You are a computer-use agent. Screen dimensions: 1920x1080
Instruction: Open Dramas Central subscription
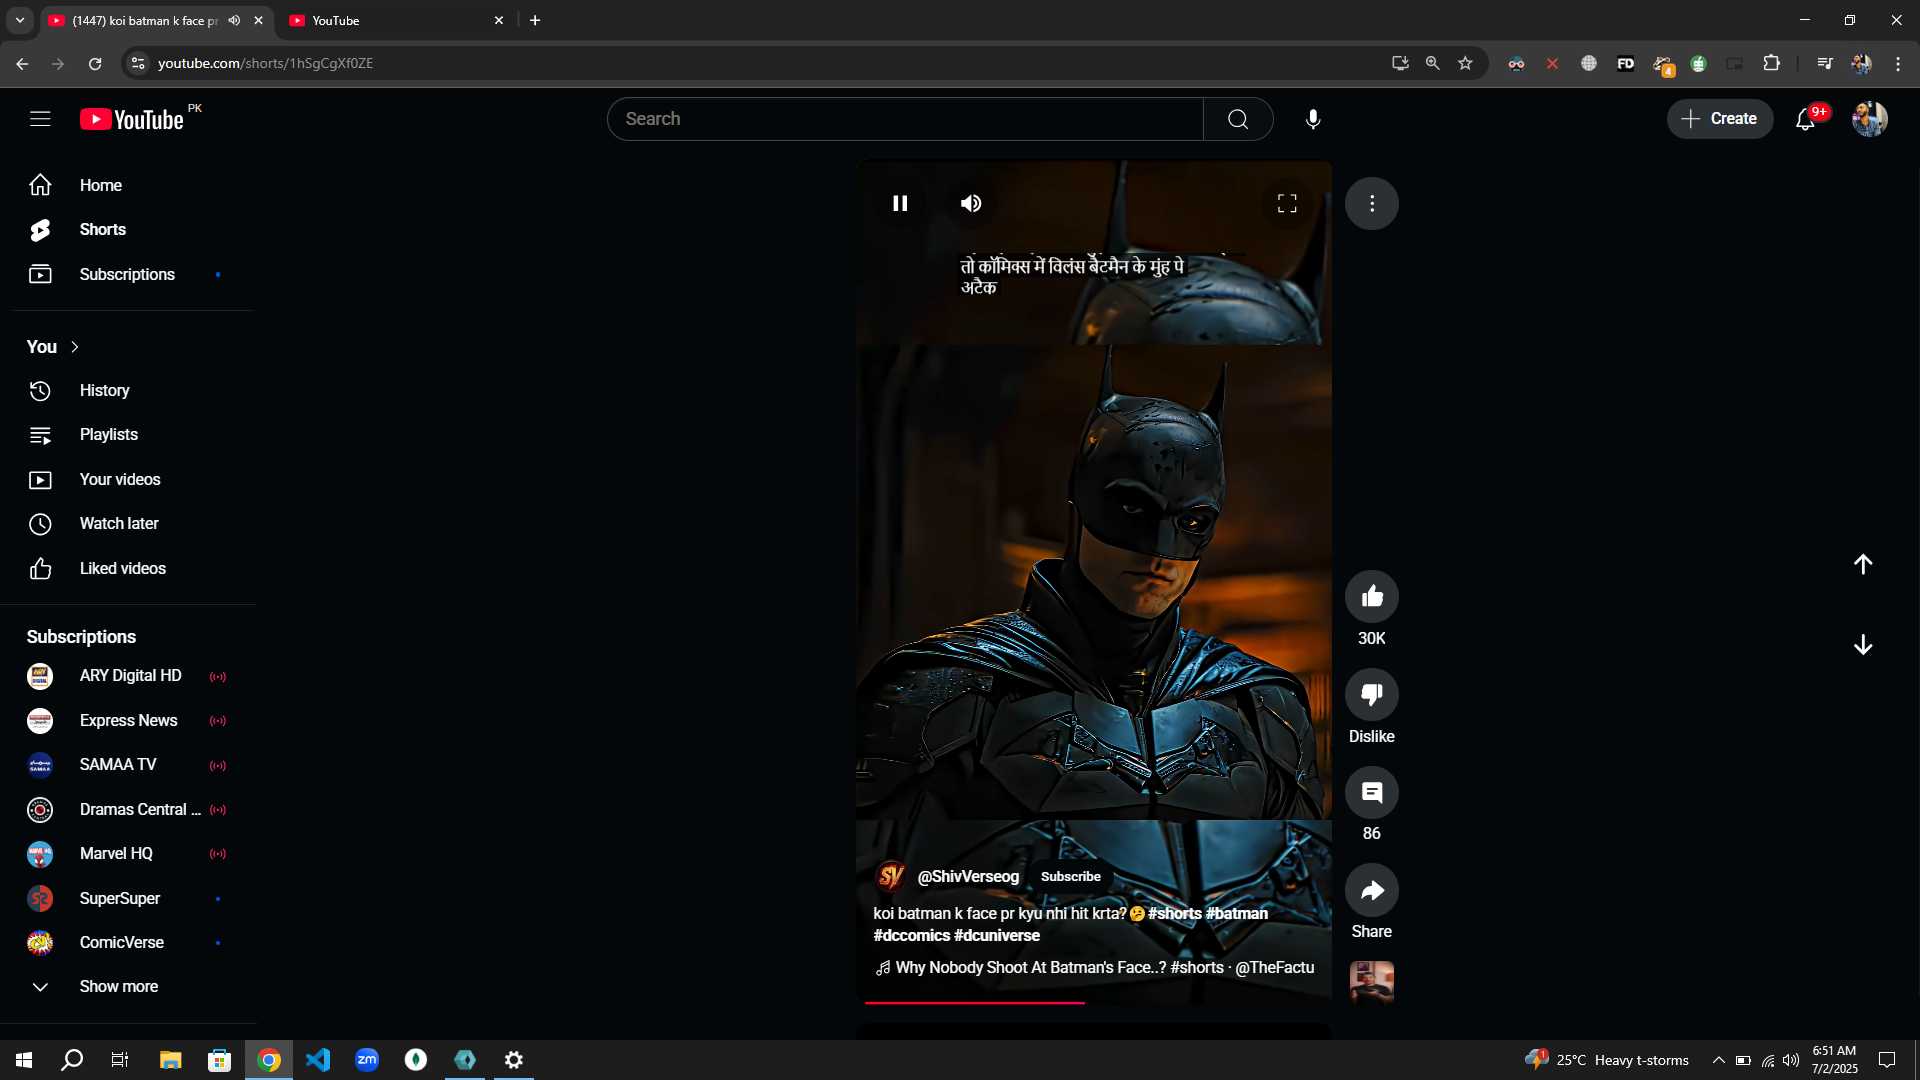tap(126, 809)
